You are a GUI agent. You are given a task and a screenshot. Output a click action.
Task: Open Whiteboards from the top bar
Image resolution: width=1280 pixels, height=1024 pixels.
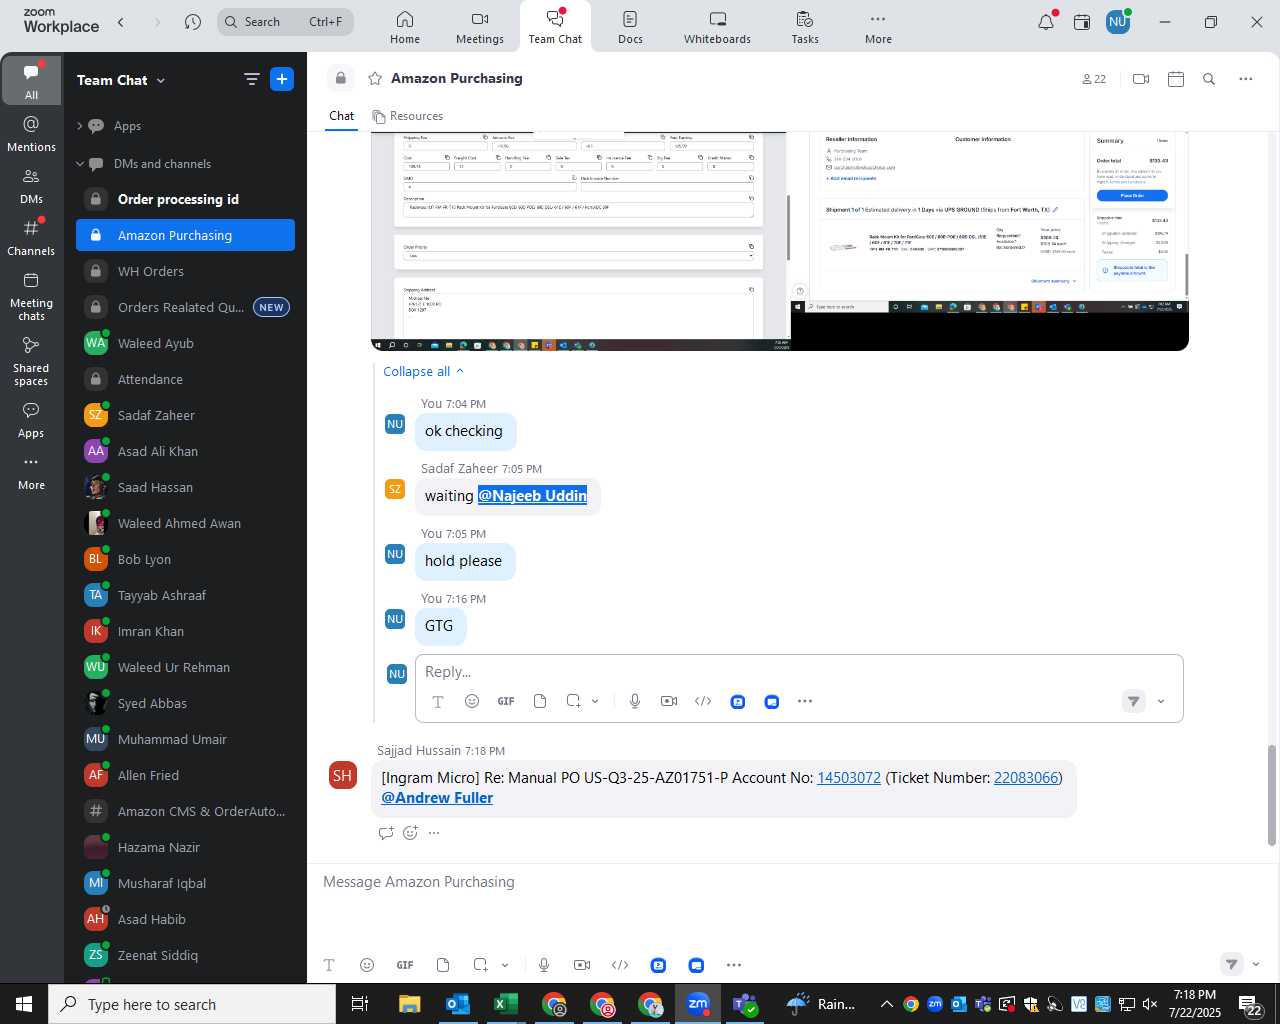coord(717,27)
